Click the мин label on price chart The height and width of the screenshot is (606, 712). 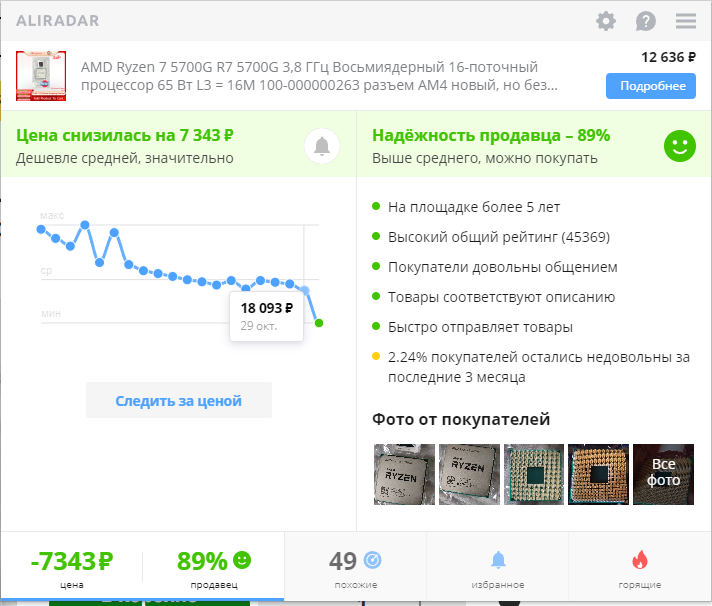click(x=50, y=313)
